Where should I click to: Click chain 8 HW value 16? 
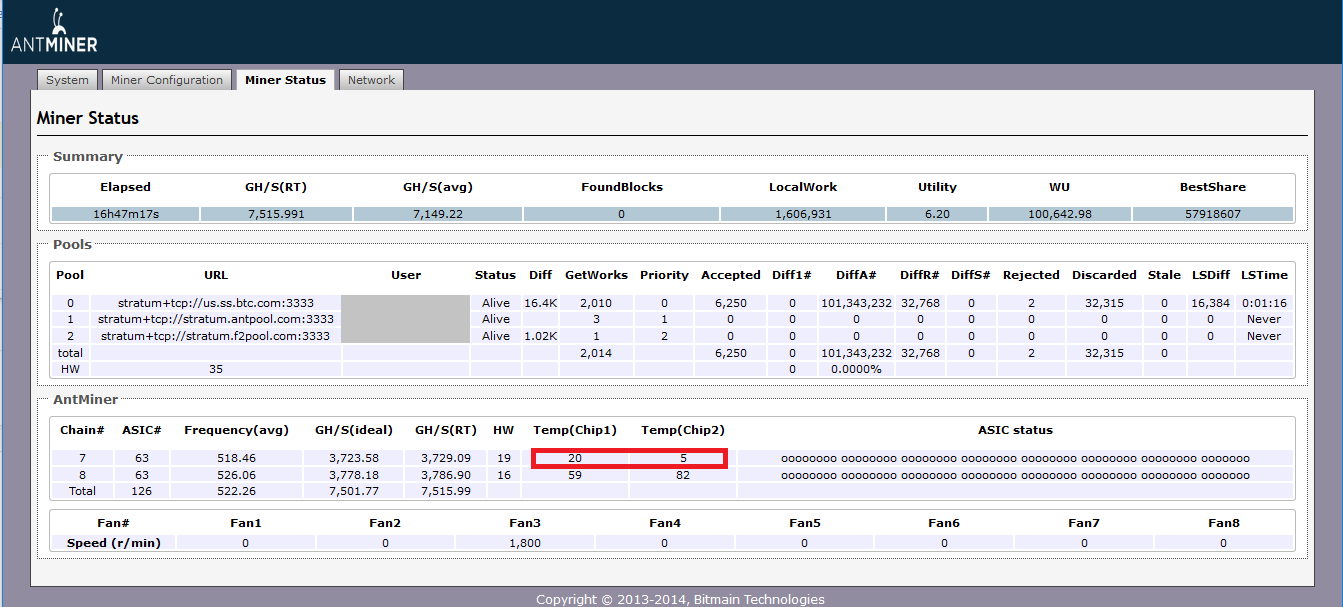pos(503,474)
